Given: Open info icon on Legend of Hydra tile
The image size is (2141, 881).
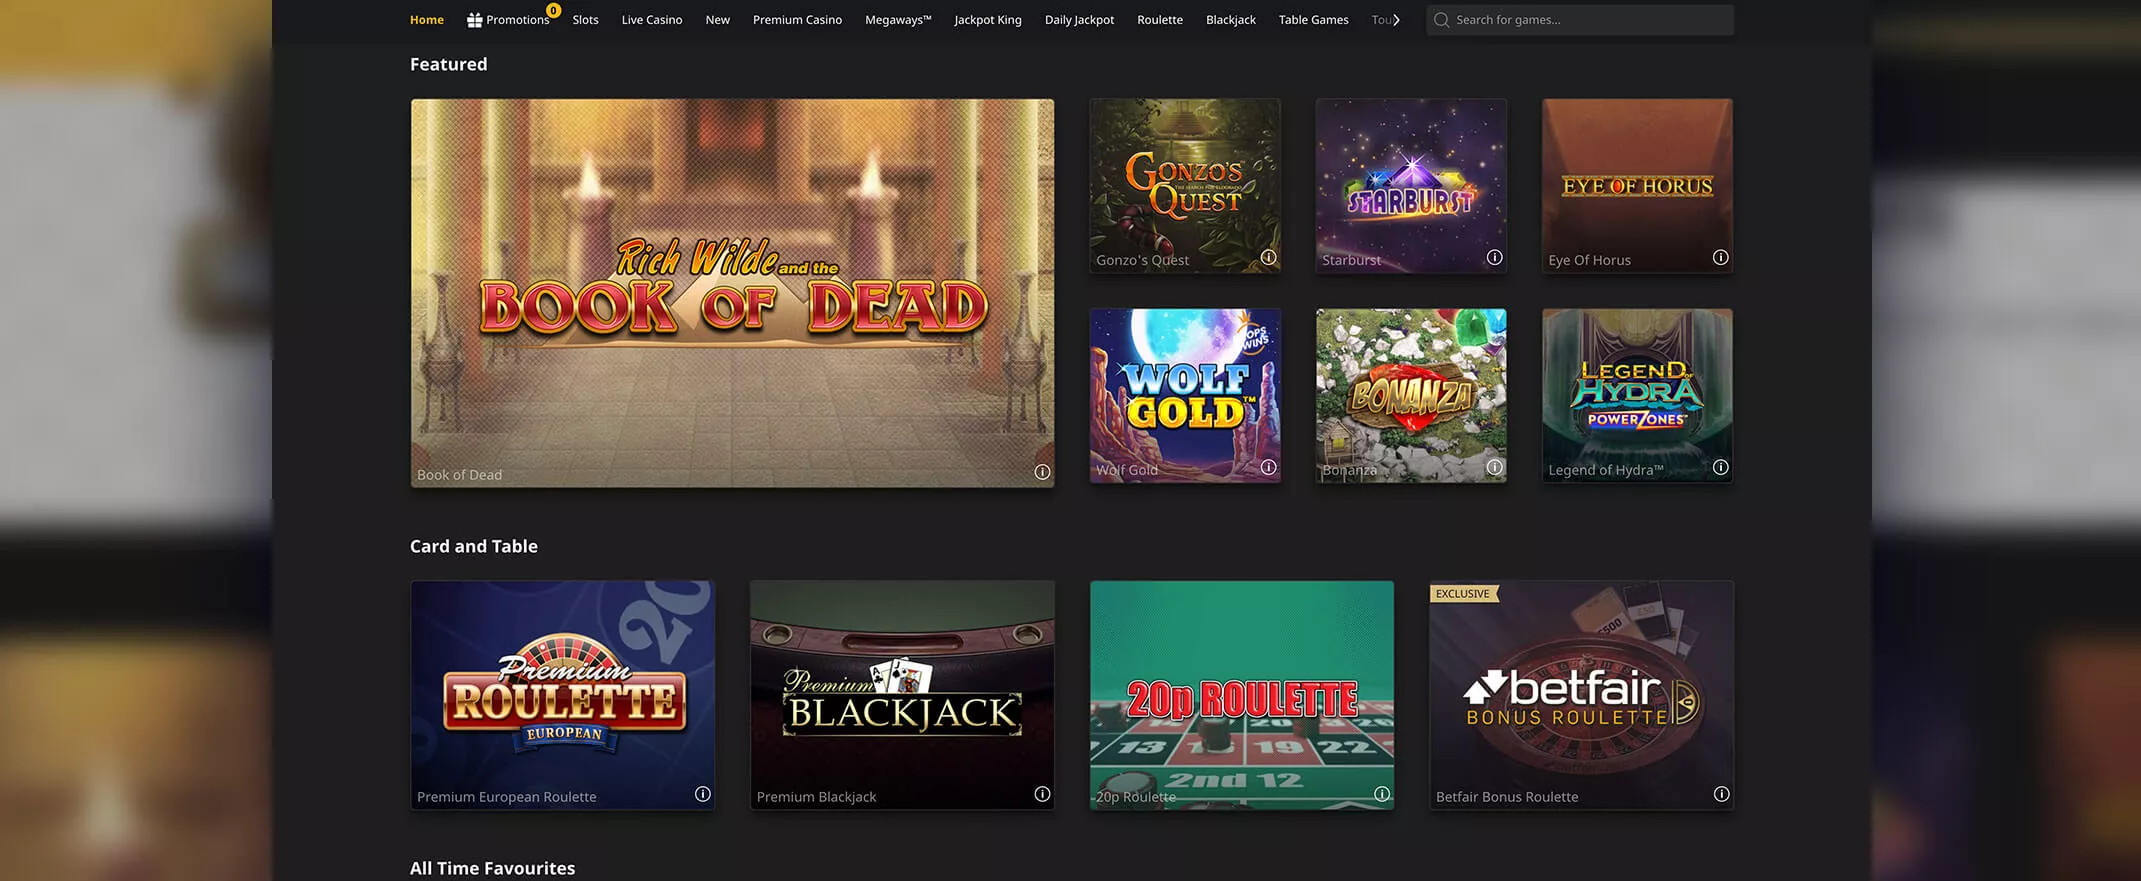Looking at the screenshot, I should [1720, 467].
